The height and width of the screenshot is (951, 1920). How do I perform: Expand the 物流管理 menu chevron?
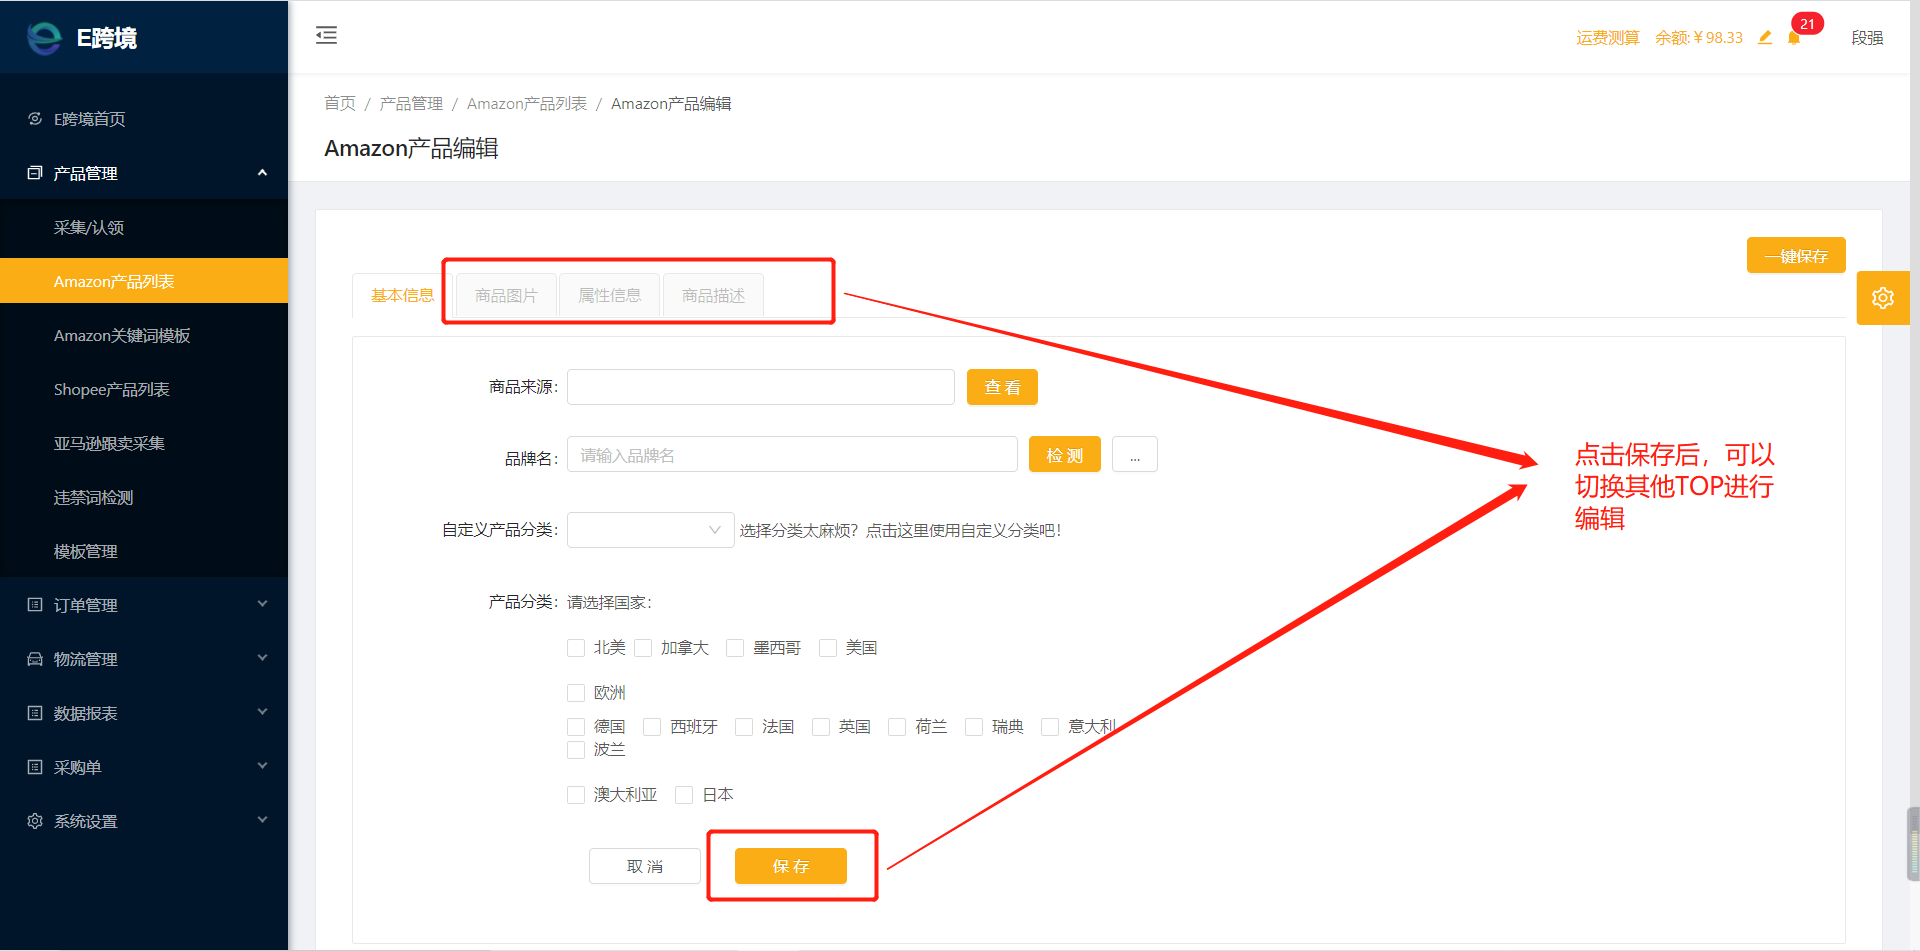point(262,658)
